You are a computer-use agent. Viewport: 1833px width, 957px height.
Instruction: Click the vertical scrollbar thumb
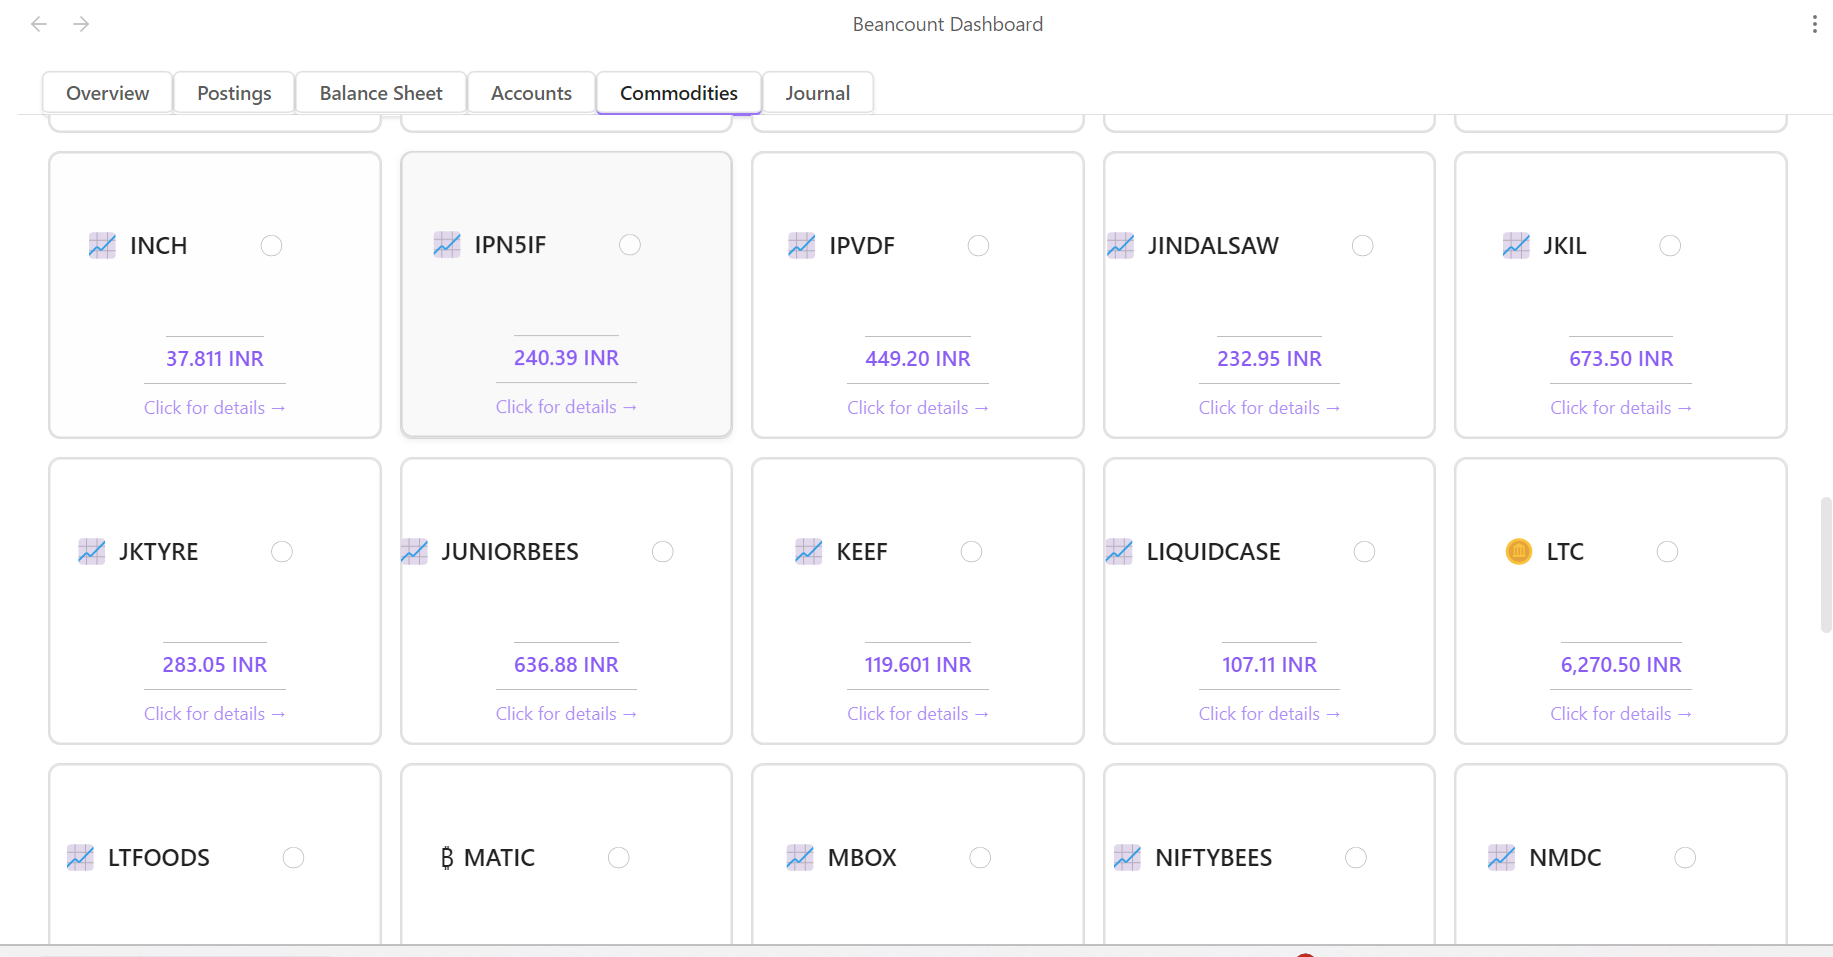click(1825, 565)
